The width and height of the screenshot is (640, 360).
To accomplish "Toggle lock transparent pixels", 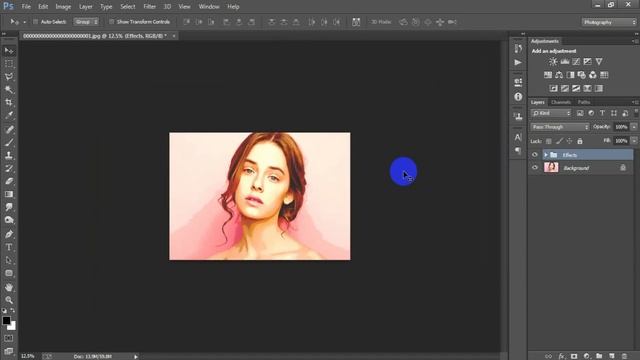I will click(549, 141).
